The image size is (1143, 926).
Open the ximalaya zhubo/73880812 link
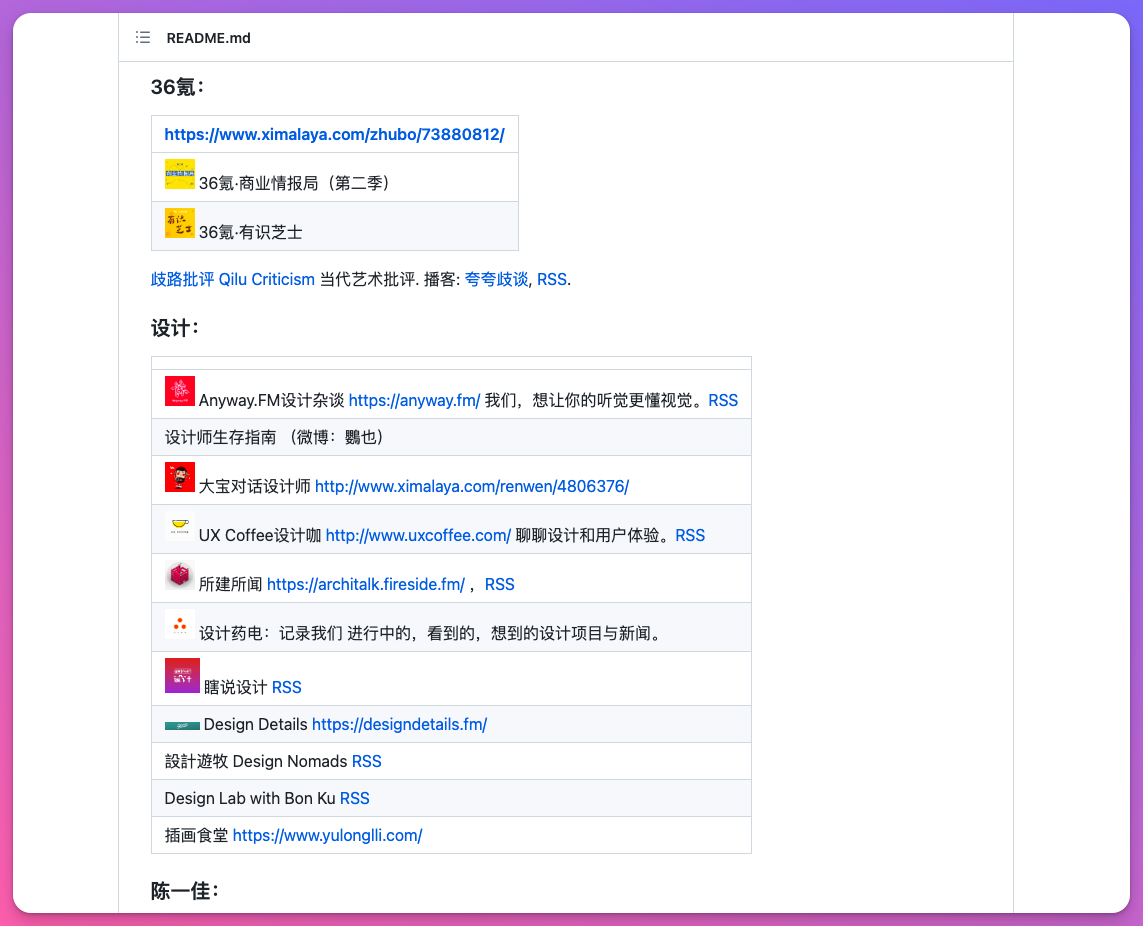[x=335, y=134]
